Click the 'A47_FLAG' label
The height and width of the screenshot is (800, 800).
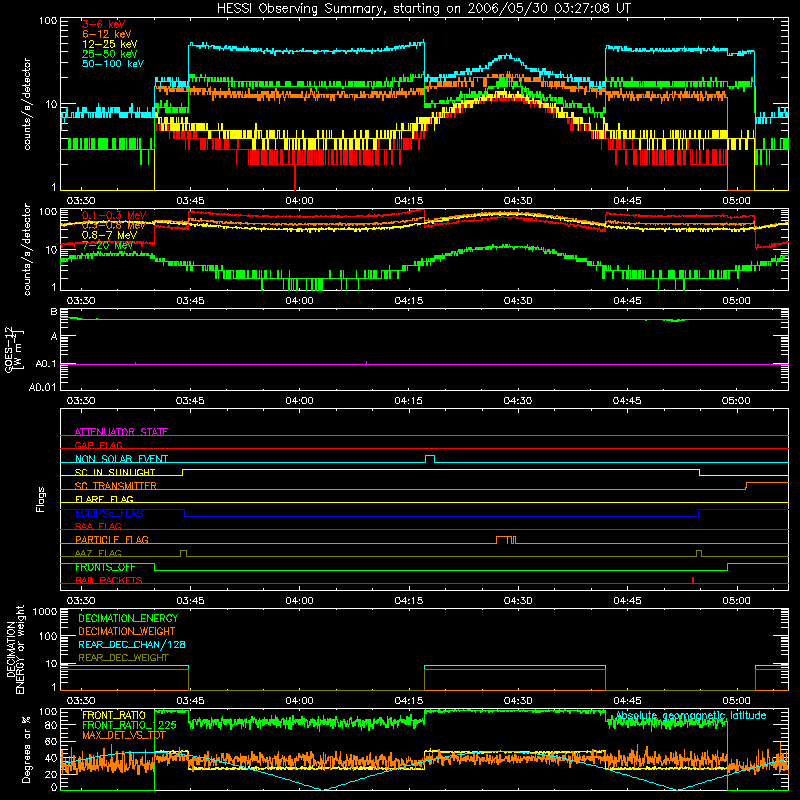(x=98, y=553)
